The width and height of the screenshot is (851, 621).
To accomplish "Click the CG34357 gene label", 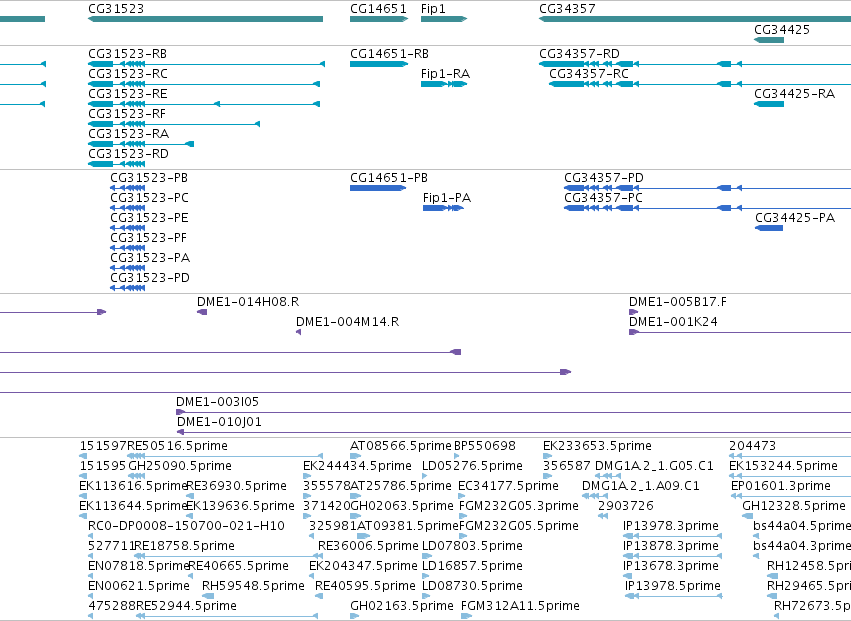I will click(567, 9).
